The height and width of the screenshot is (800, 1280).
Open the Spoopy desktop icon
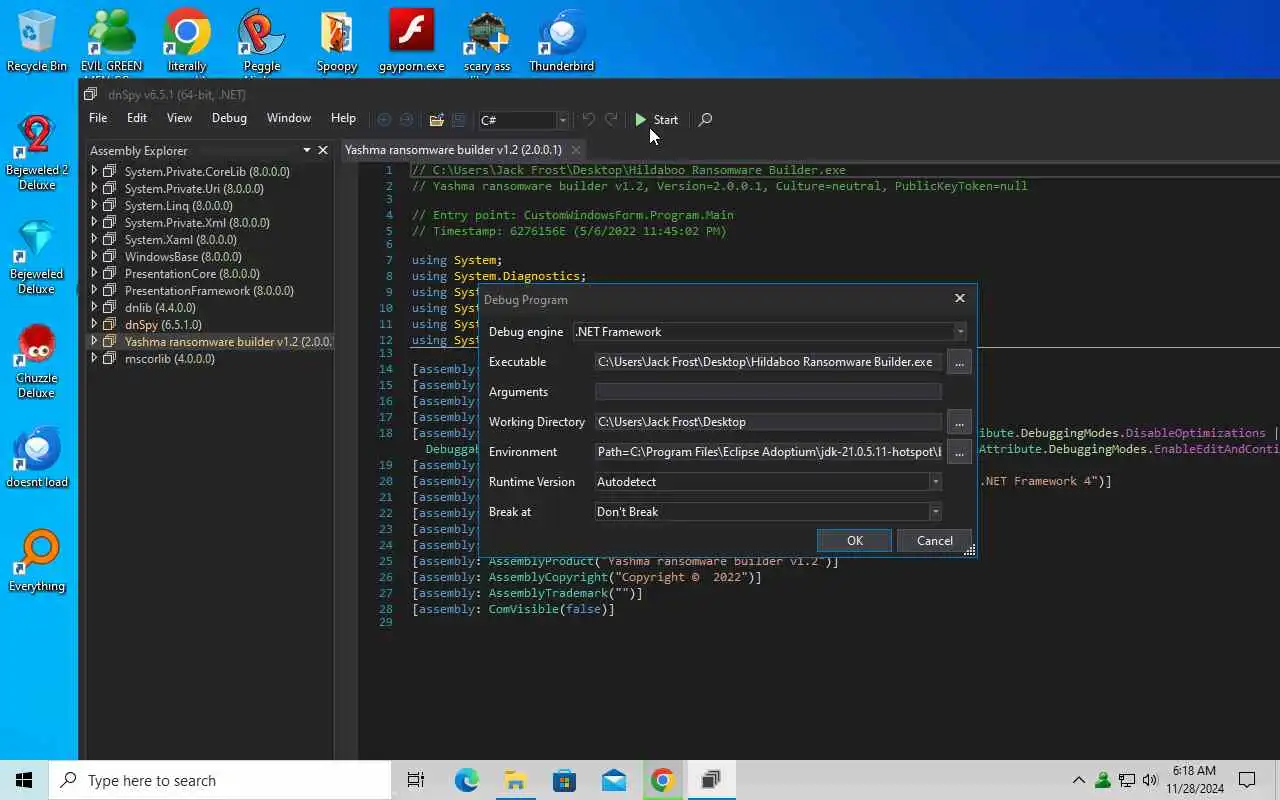(x=337, y=40)
